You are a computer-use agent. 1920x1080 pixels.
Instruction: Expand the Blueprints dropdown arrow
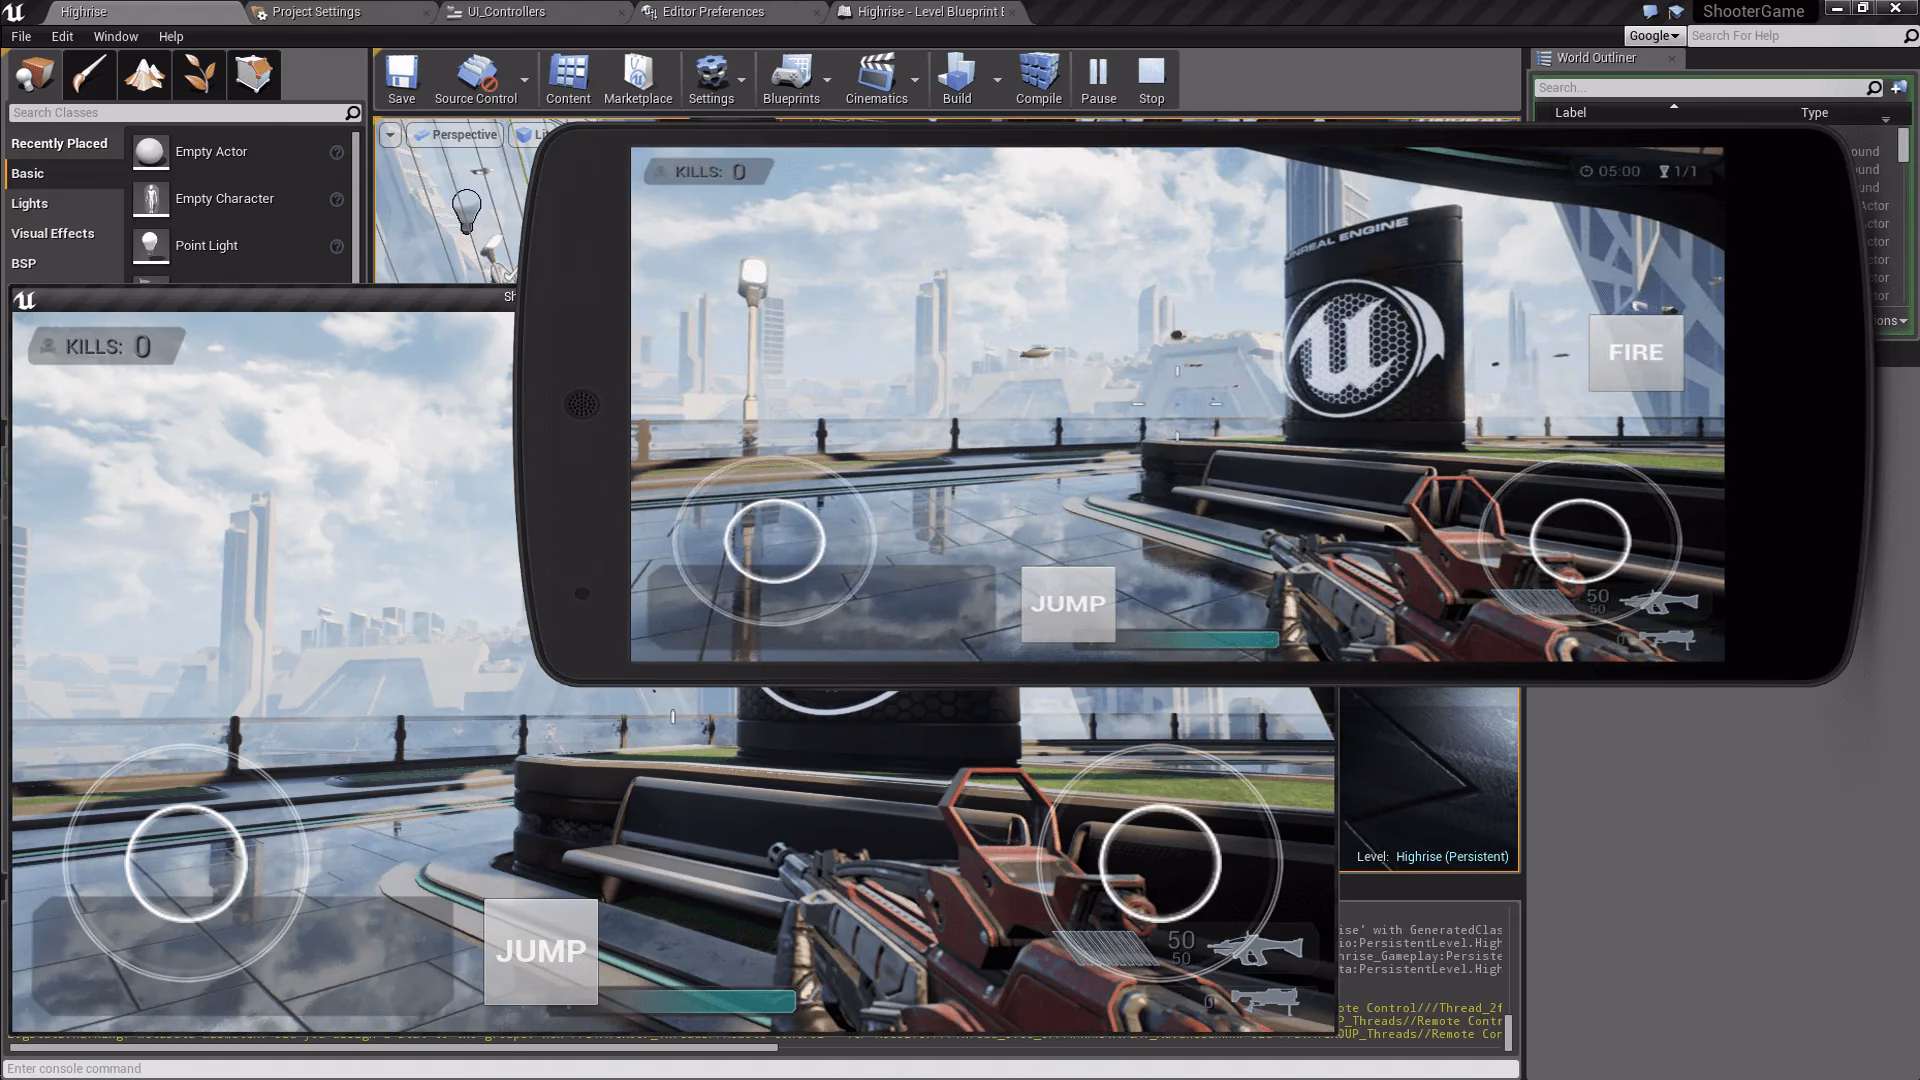tap(827, 80)
